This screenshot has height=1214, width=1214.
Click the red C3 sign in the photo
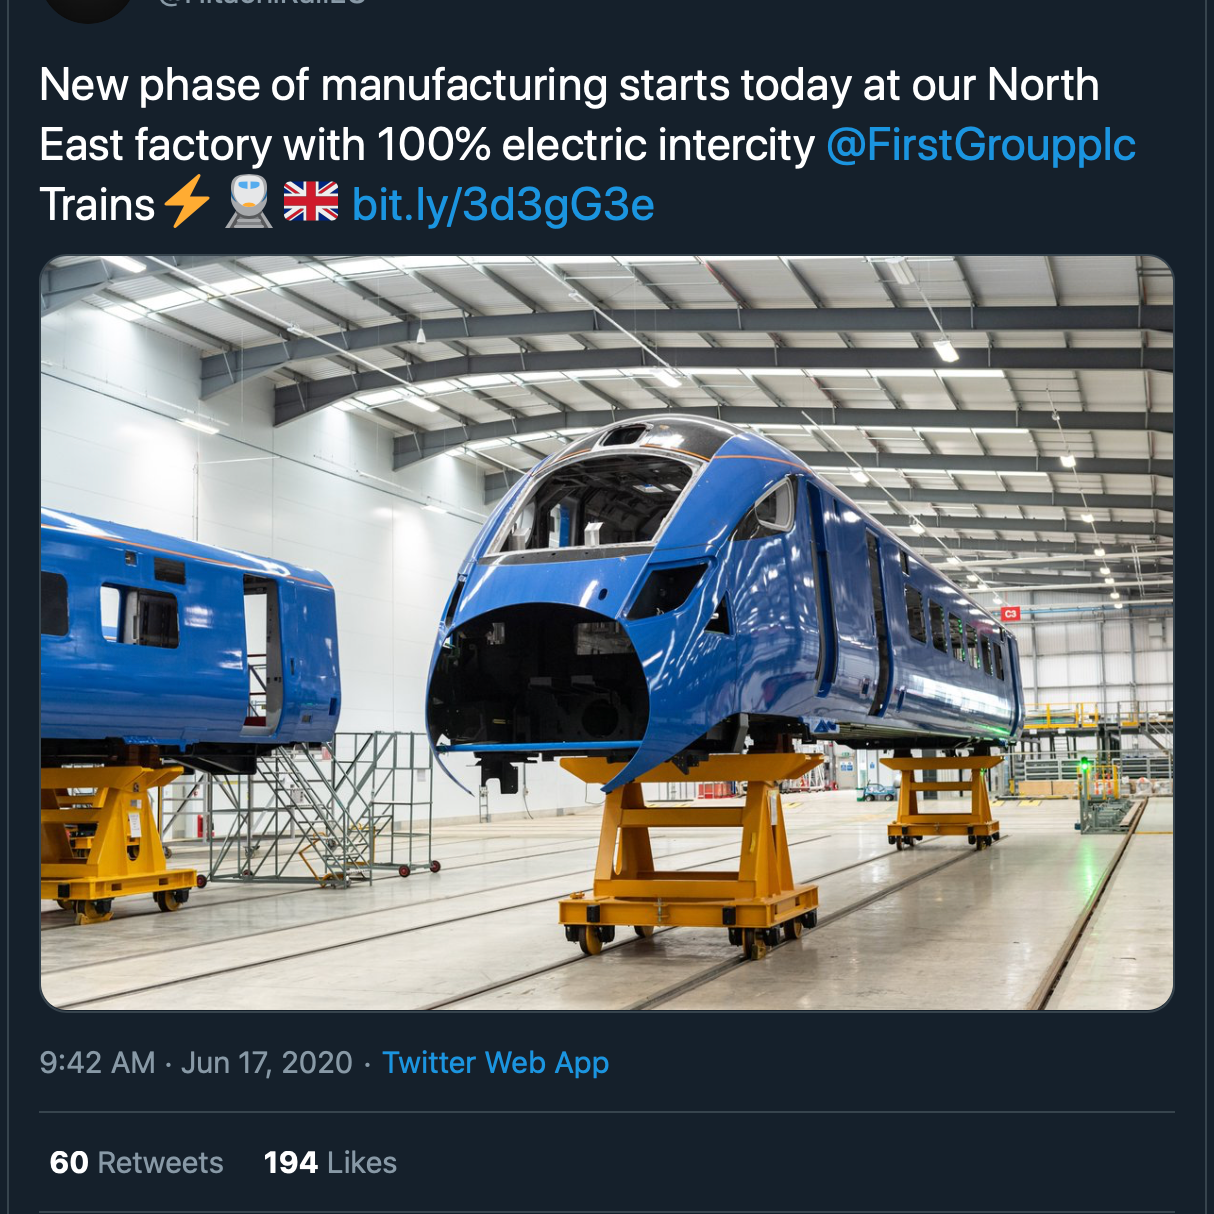pos(1010,613)
